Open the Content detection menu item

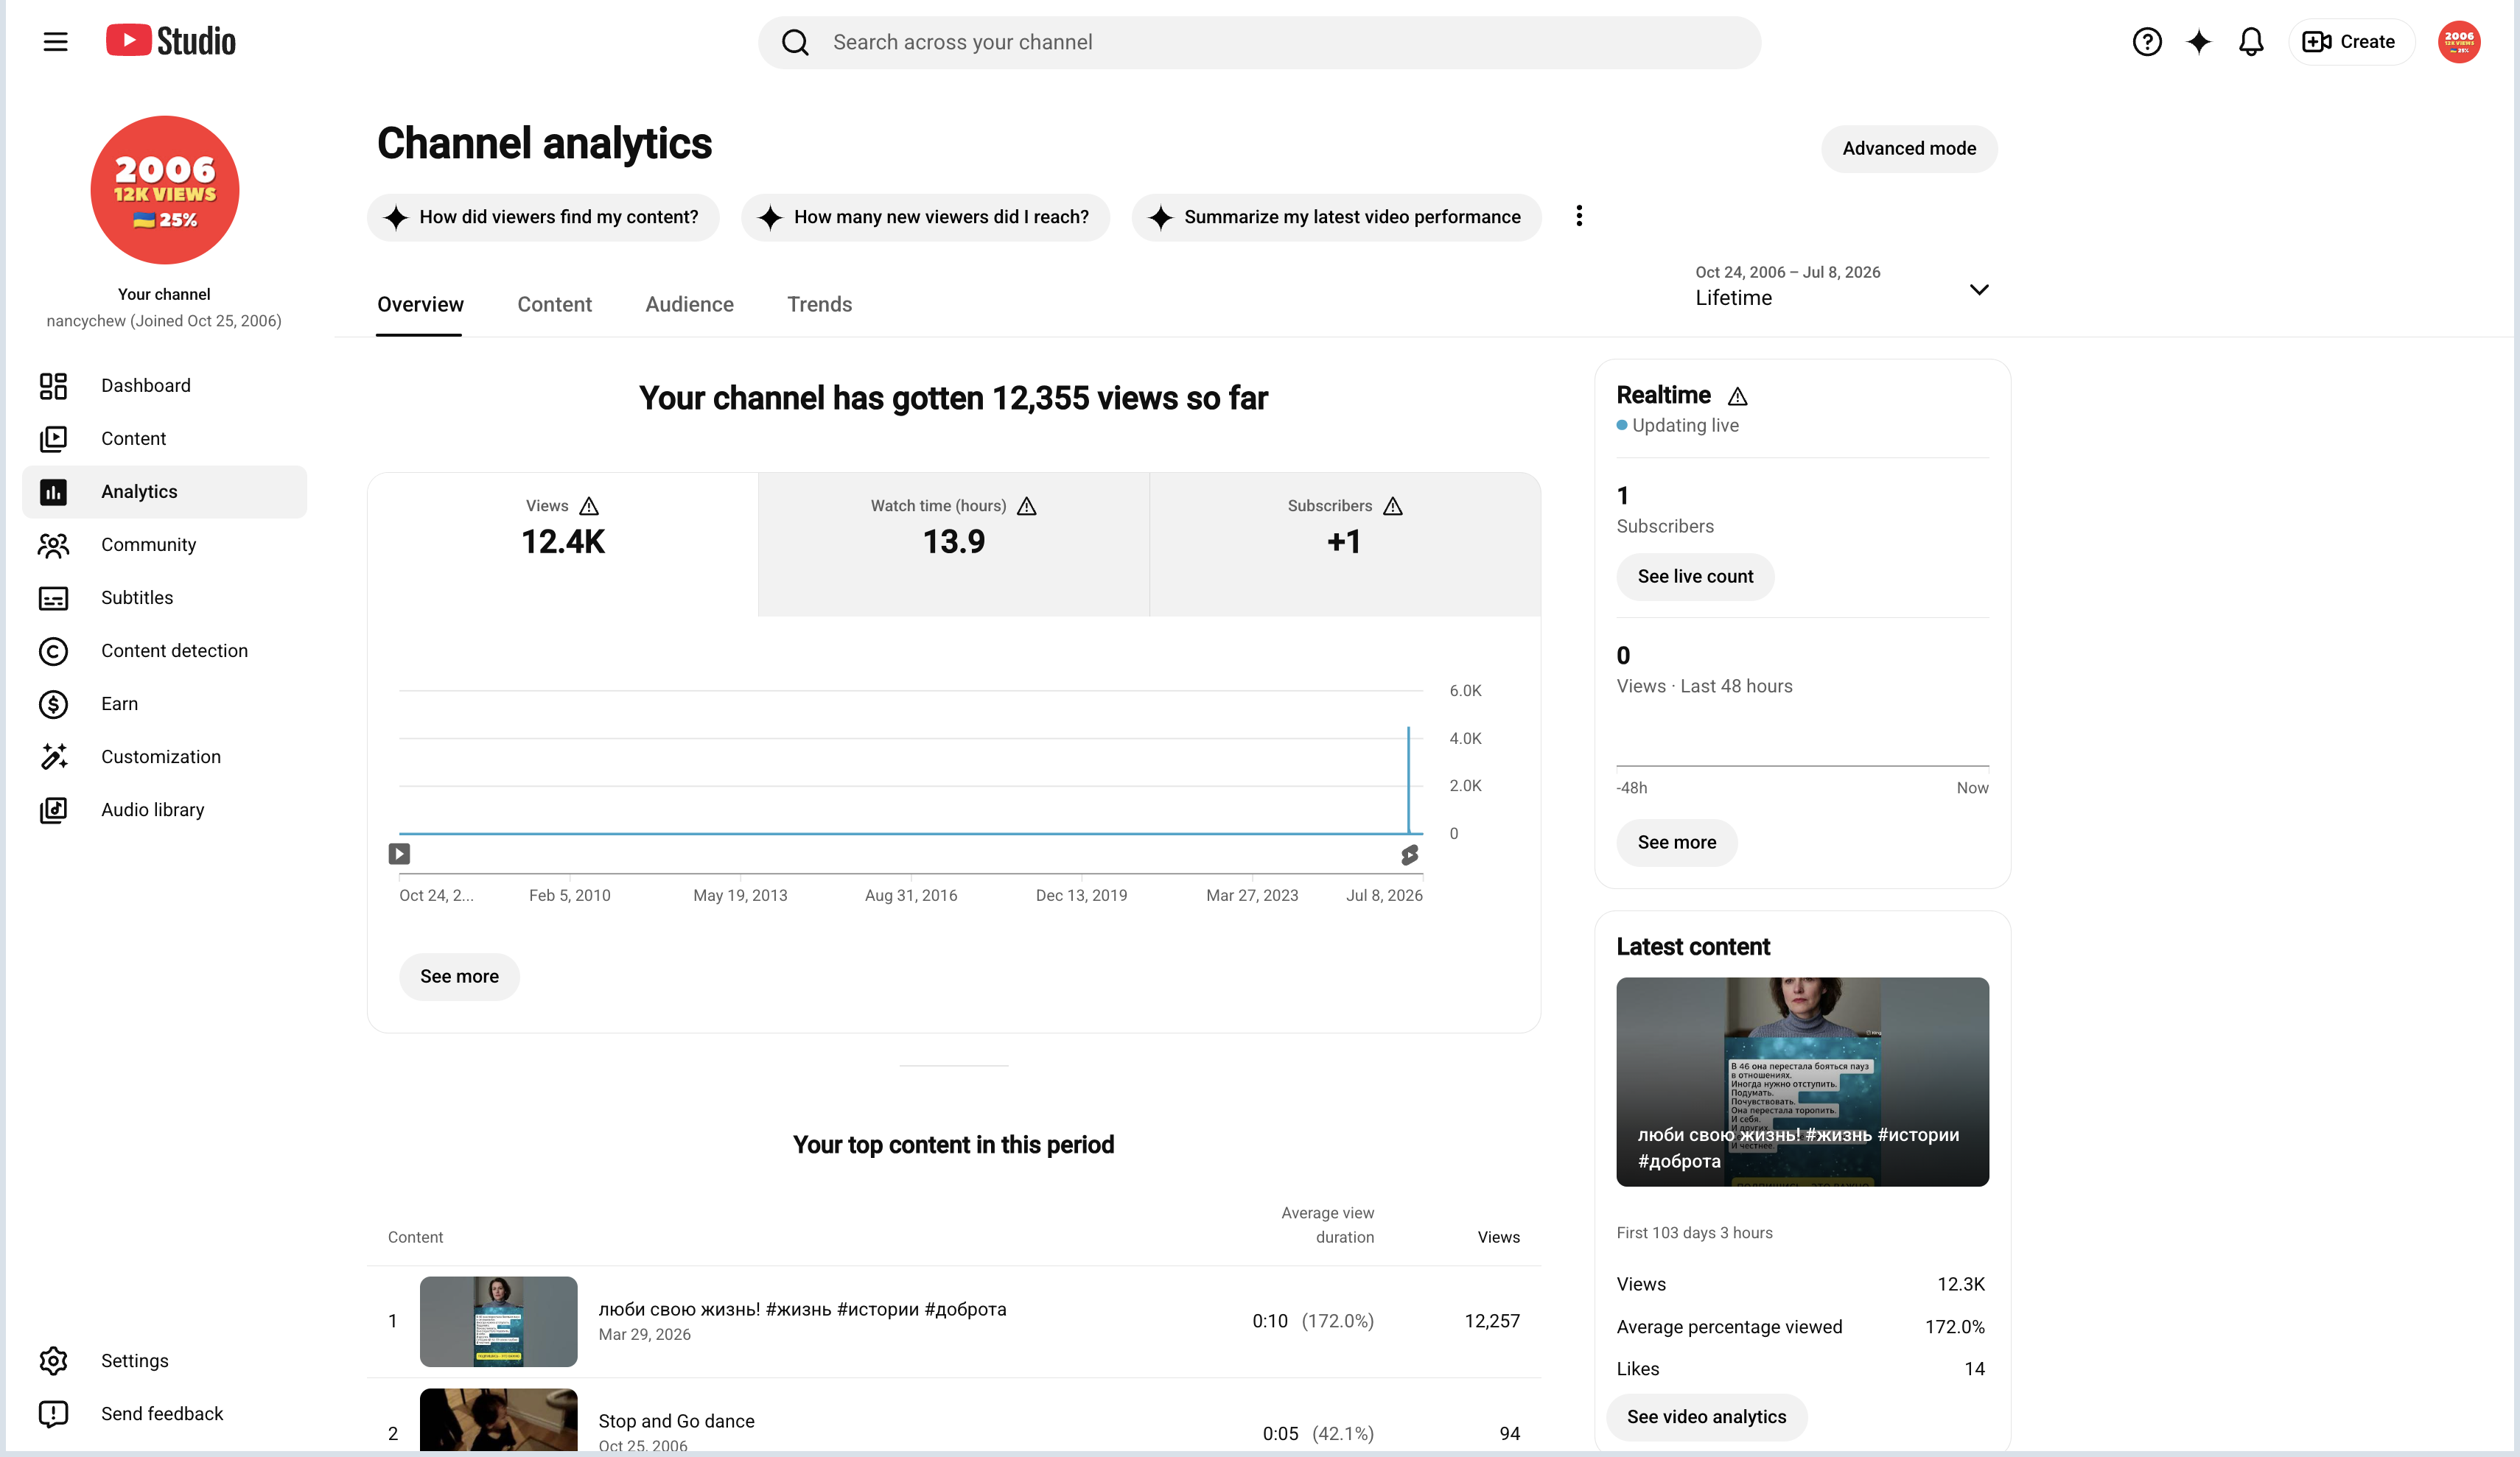[x=164, y=651]
